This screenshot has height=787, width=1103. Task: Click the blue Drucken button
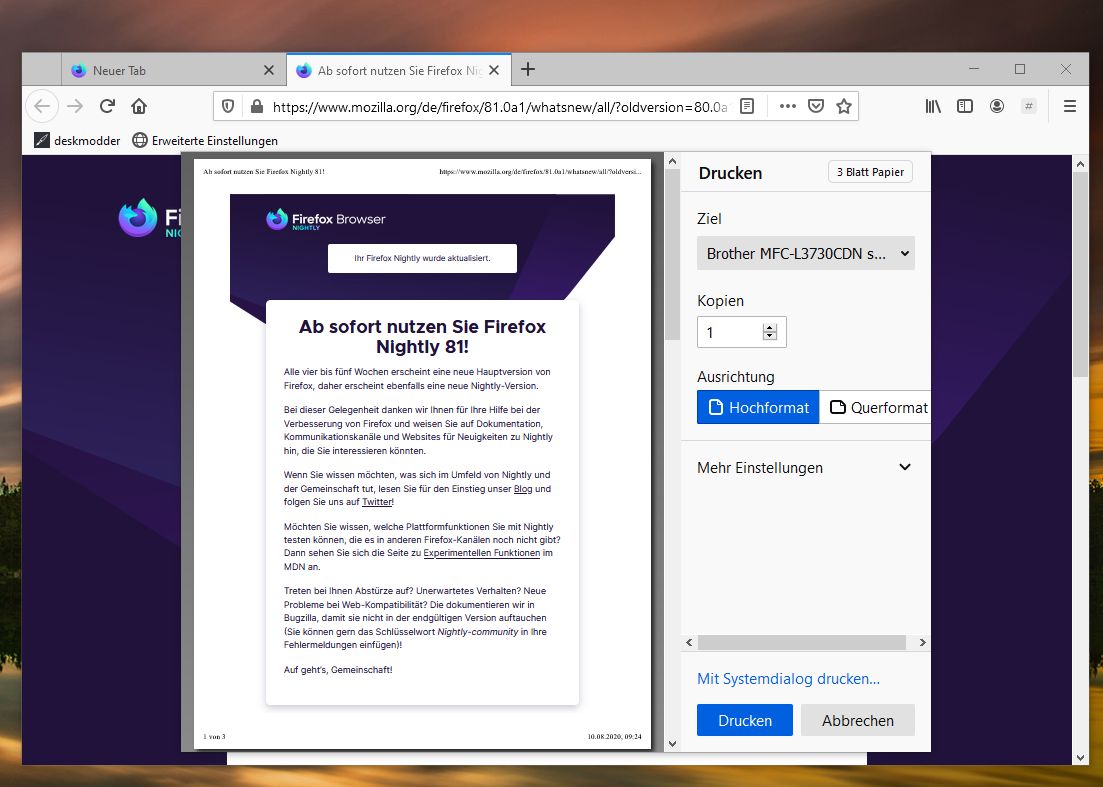(745, 720)
